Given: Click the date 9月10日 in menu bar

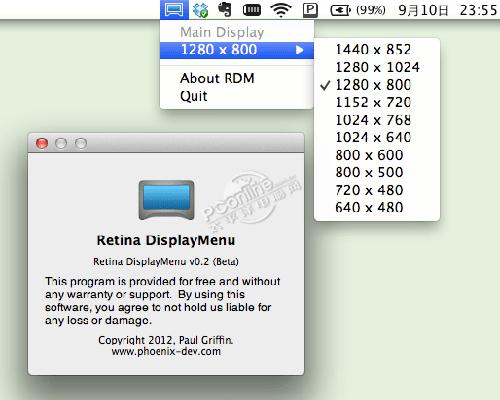Looking at the screenshot, I should [423, 10].
